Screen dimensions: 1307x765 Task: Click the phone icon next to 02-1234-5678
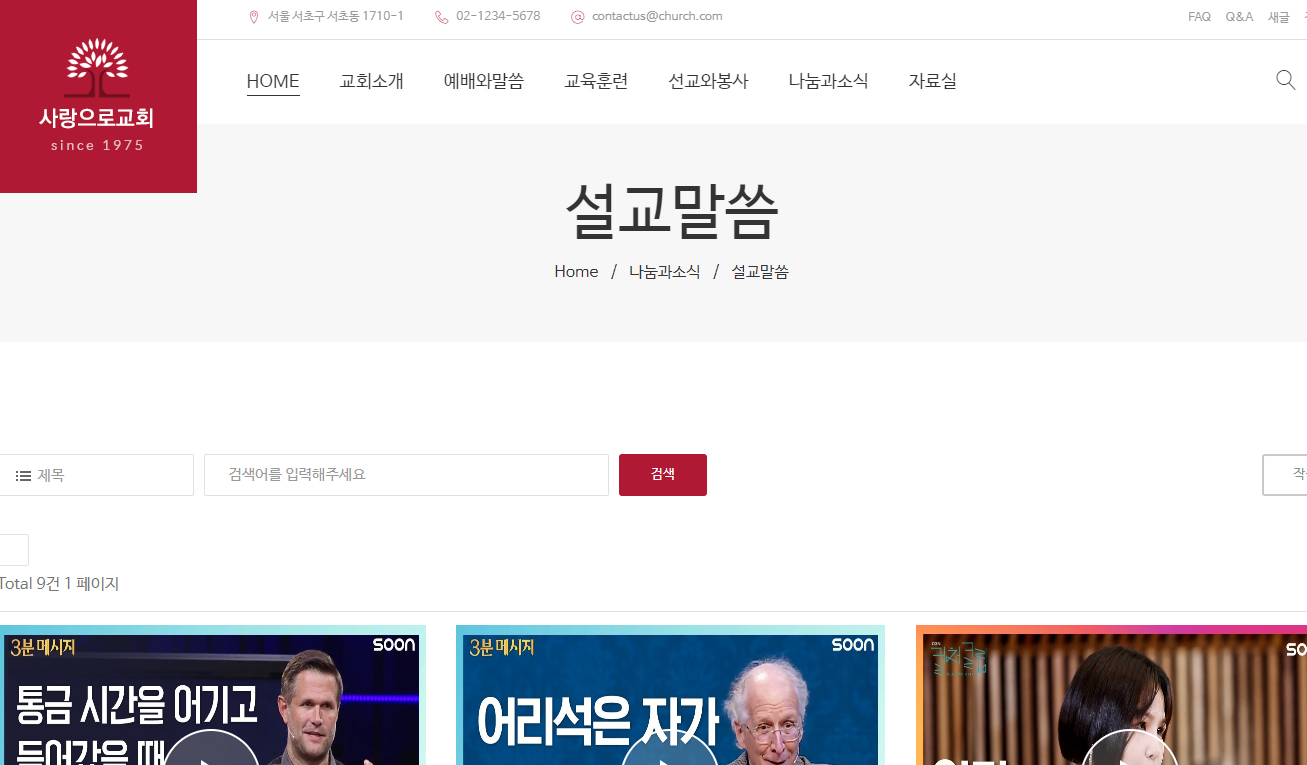click(440, 16)
